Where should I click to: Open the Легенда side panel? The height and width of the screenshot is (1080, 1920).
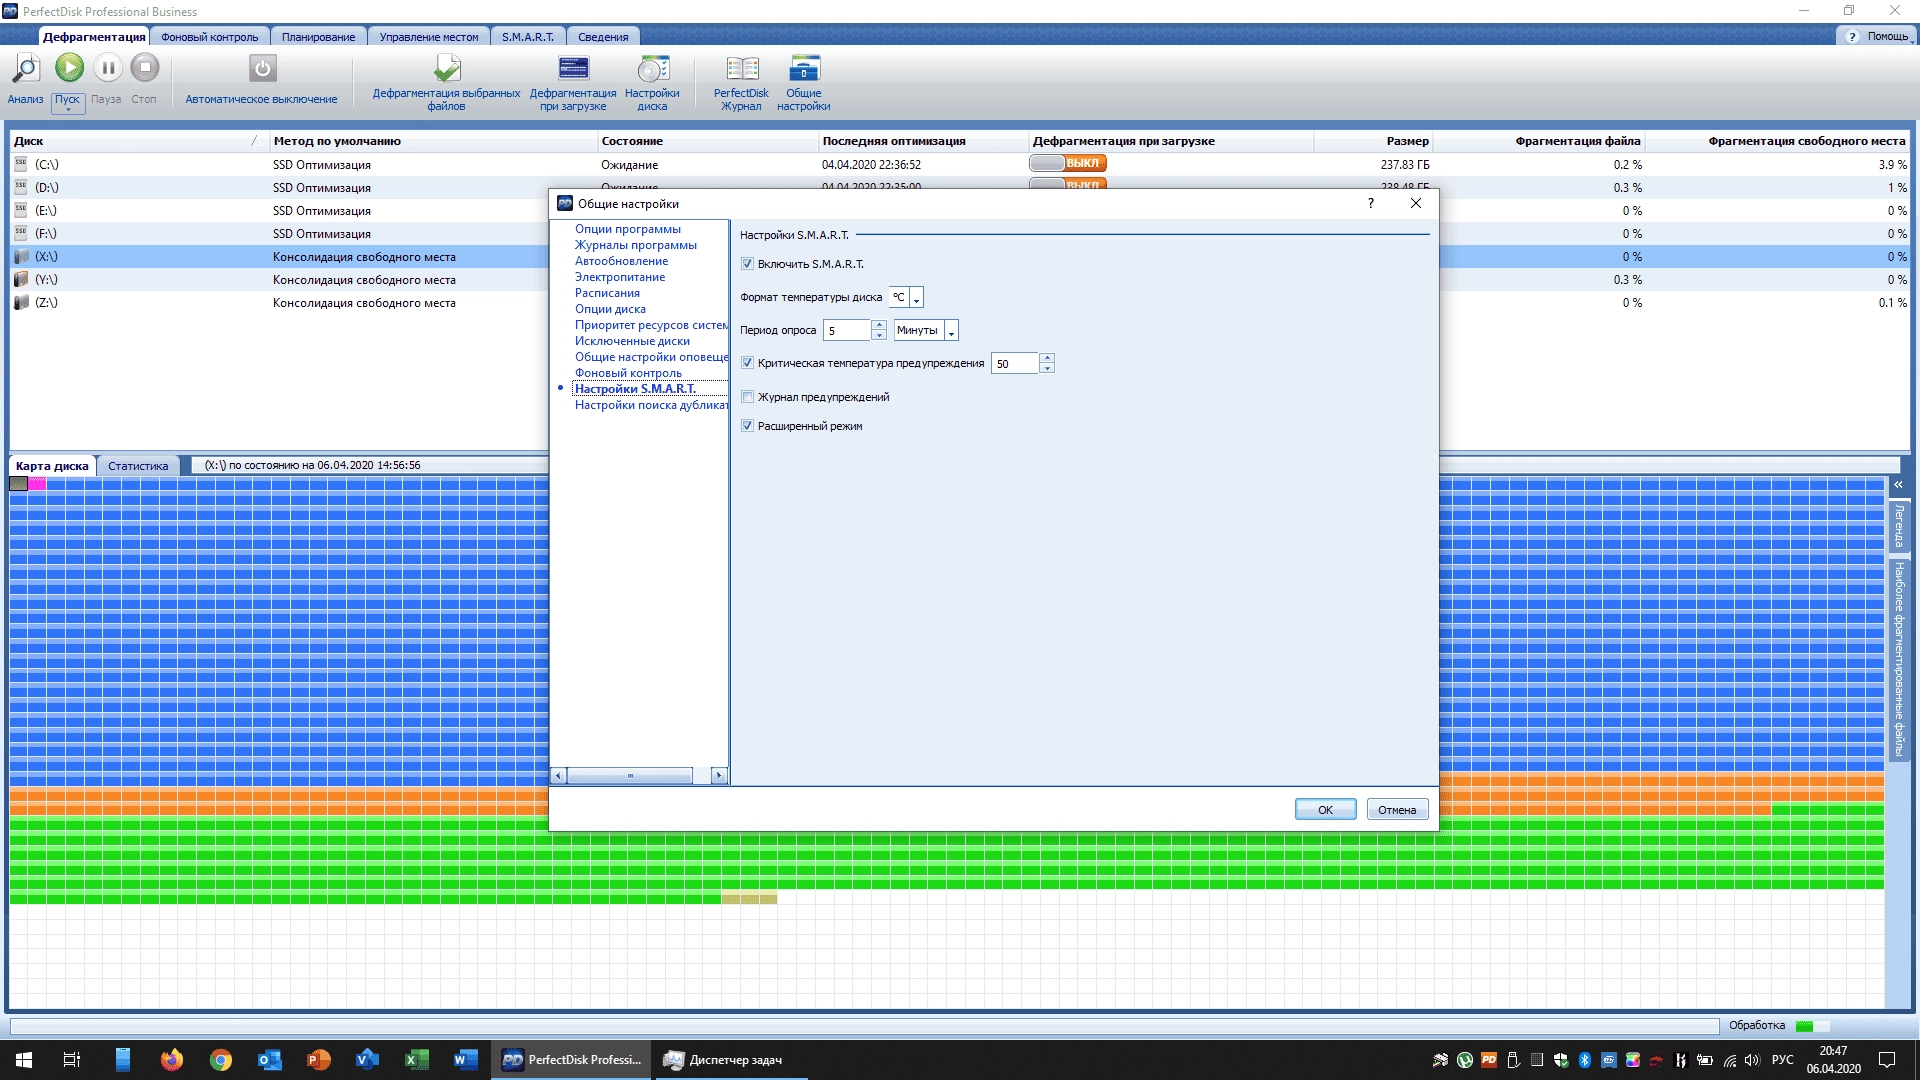[x=1899, y=526]
